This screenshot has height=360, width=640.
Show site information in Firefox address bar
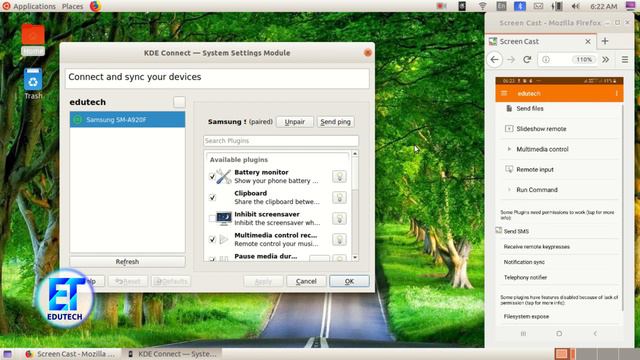pos(546,60)
